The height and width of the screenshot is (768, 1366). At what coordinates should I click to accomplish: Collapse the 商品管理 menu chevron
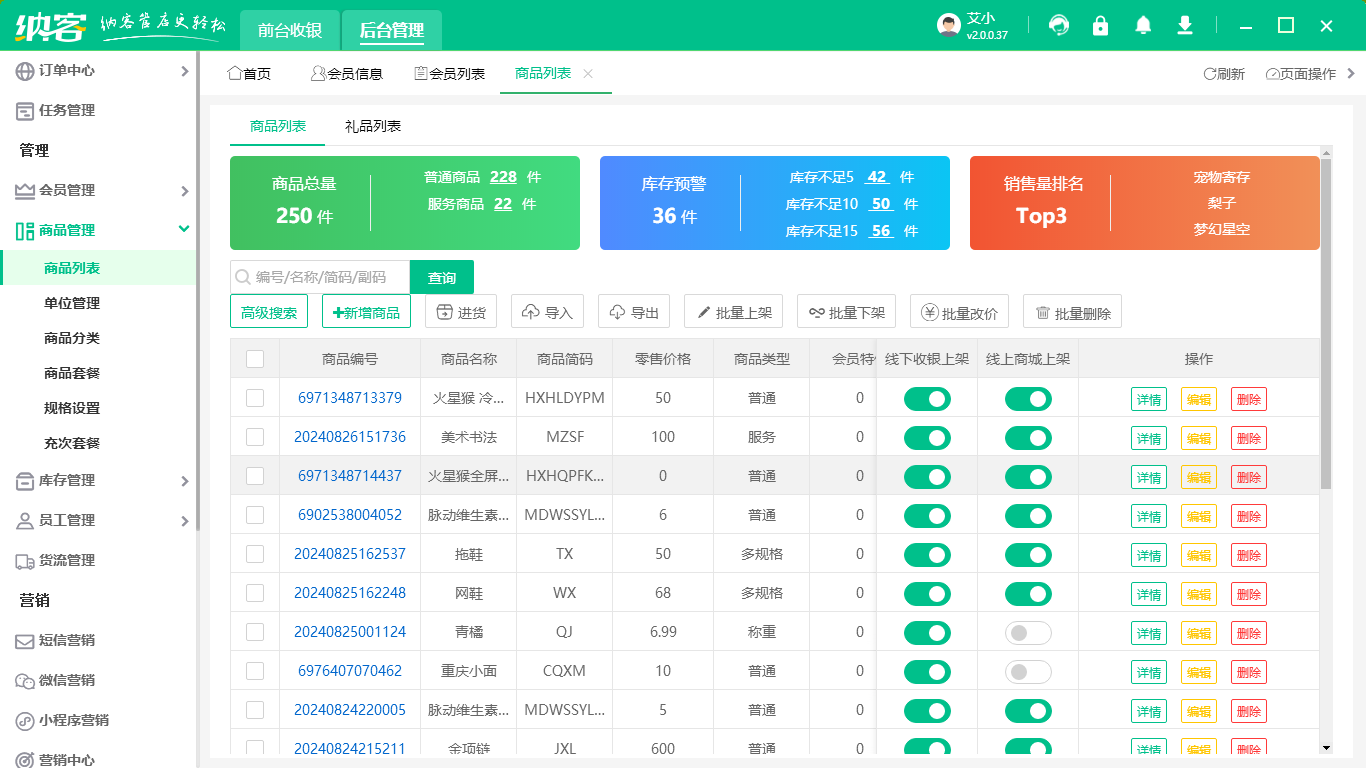pos(184,230)
